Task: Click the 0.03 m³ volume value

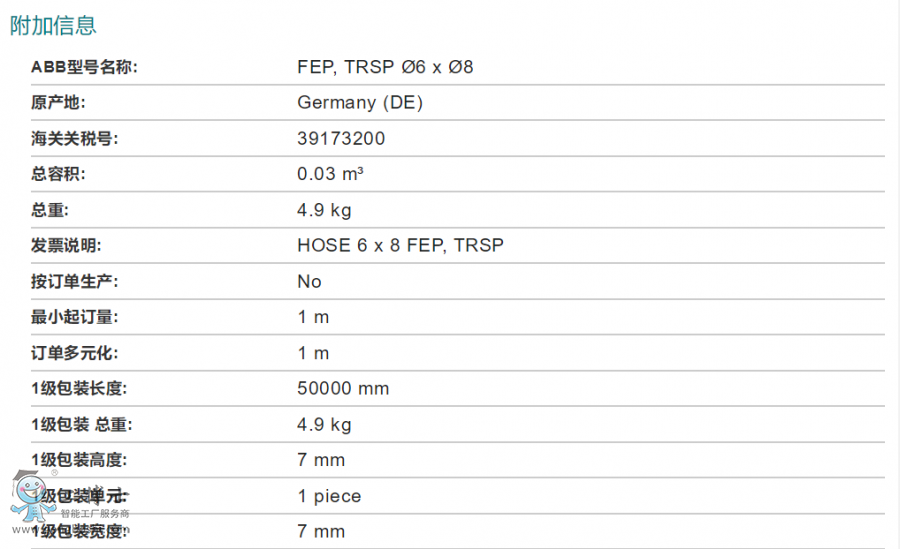Action: (x=330, y=174)
